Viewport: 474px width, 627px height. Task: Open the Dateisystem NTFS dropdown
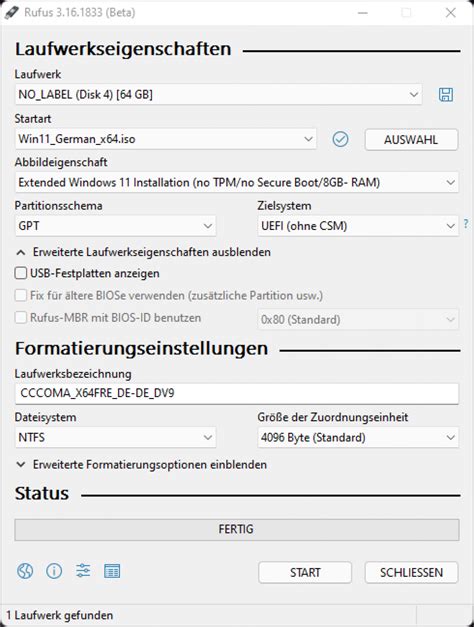click(x=115, y=437)
